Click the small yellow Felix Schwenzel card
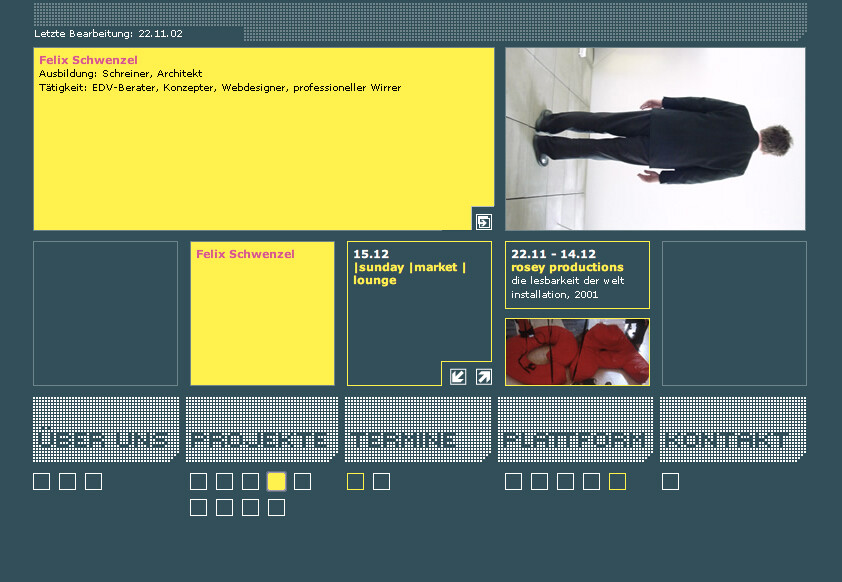The height and width of the screenshot is (582, 842). pyautogui.click(x=263, y=314)
